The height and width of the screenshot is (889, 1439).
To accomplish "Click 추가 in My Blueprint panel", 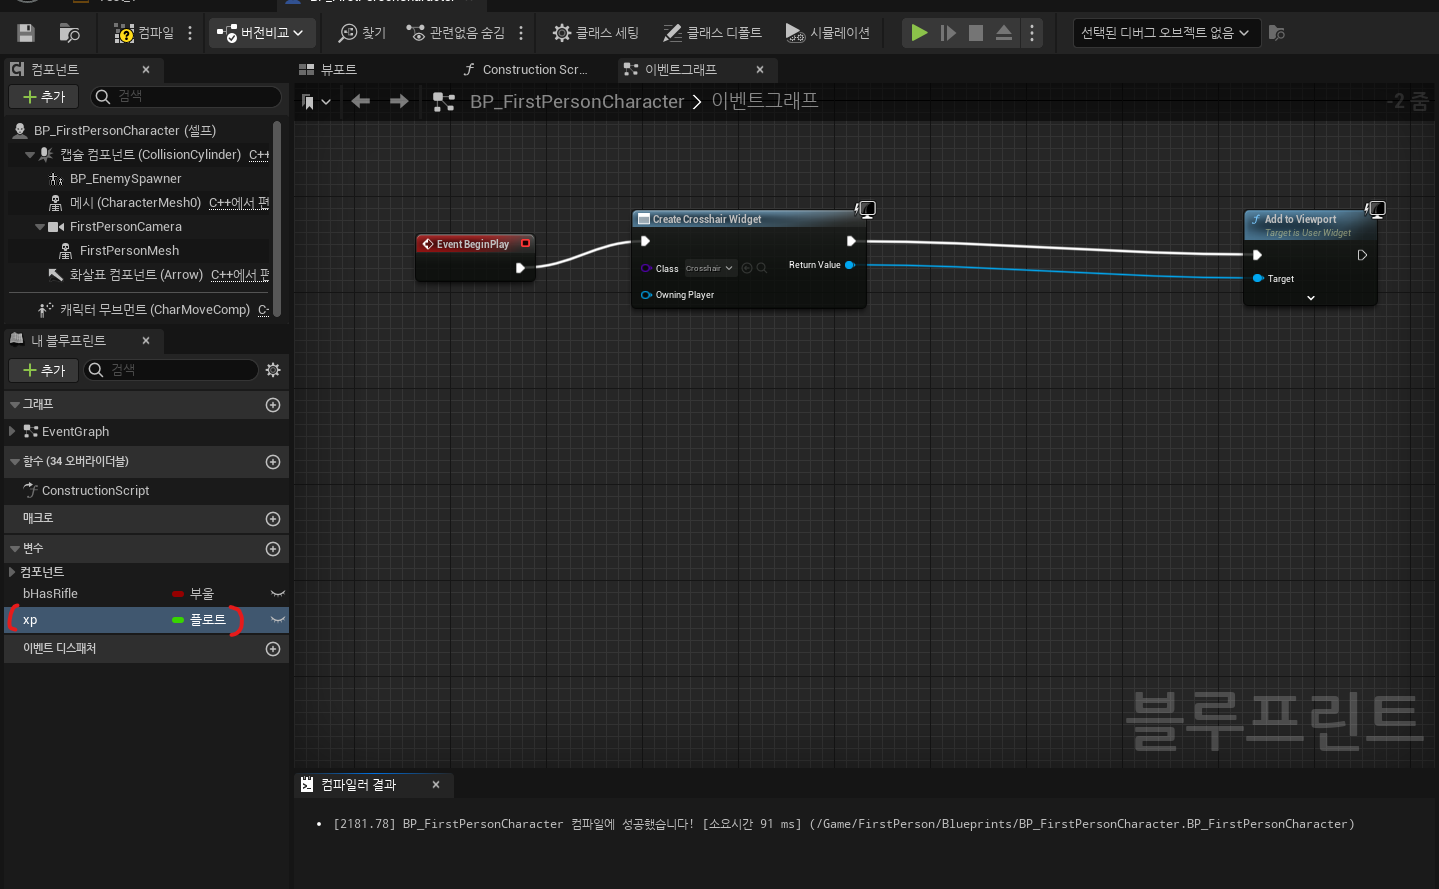I will 44,370.
